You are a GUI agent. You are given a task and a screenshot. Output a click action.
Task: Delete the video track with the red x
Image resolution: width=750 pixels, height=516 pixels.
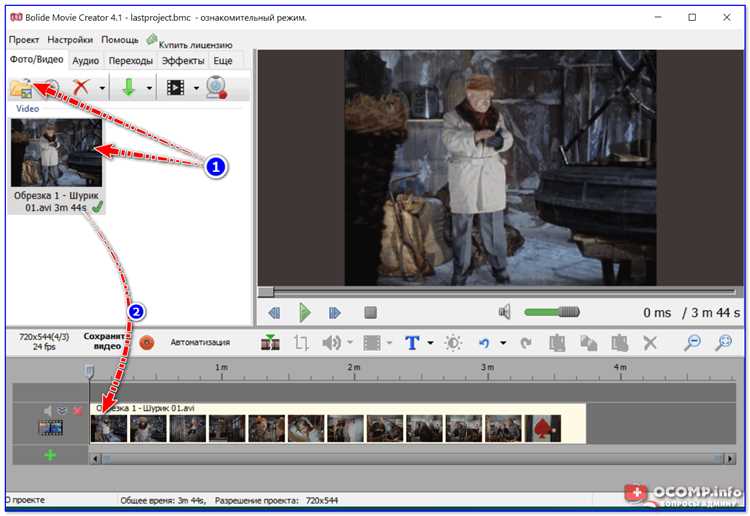pyautogui.click(x=77, y=410)
